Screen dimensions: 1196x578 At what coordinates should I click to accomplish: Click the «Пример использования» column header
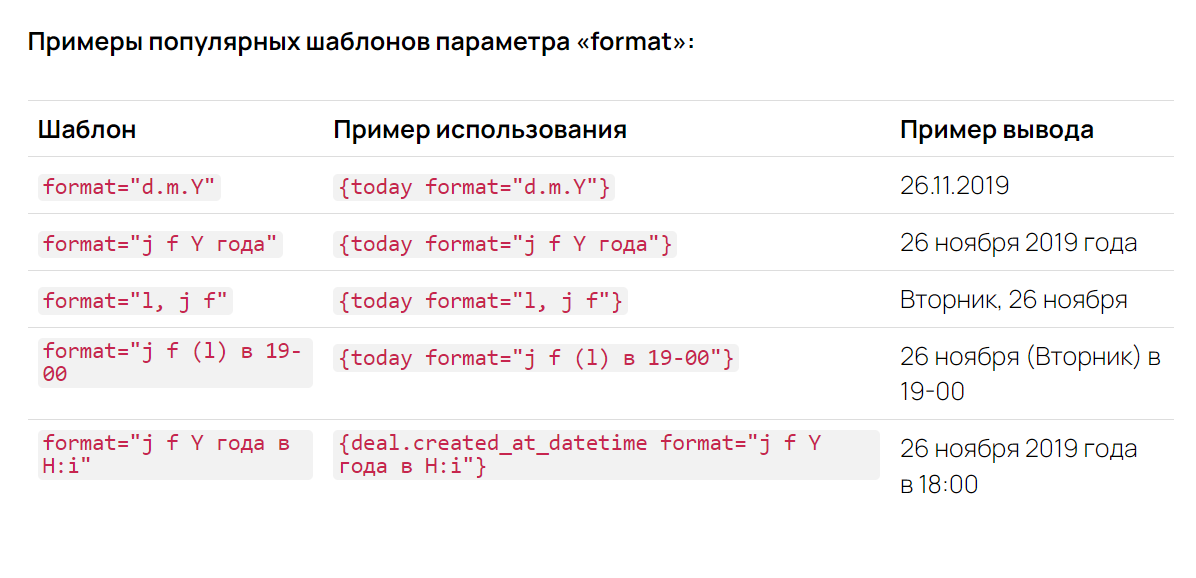(x=480, y=129)
